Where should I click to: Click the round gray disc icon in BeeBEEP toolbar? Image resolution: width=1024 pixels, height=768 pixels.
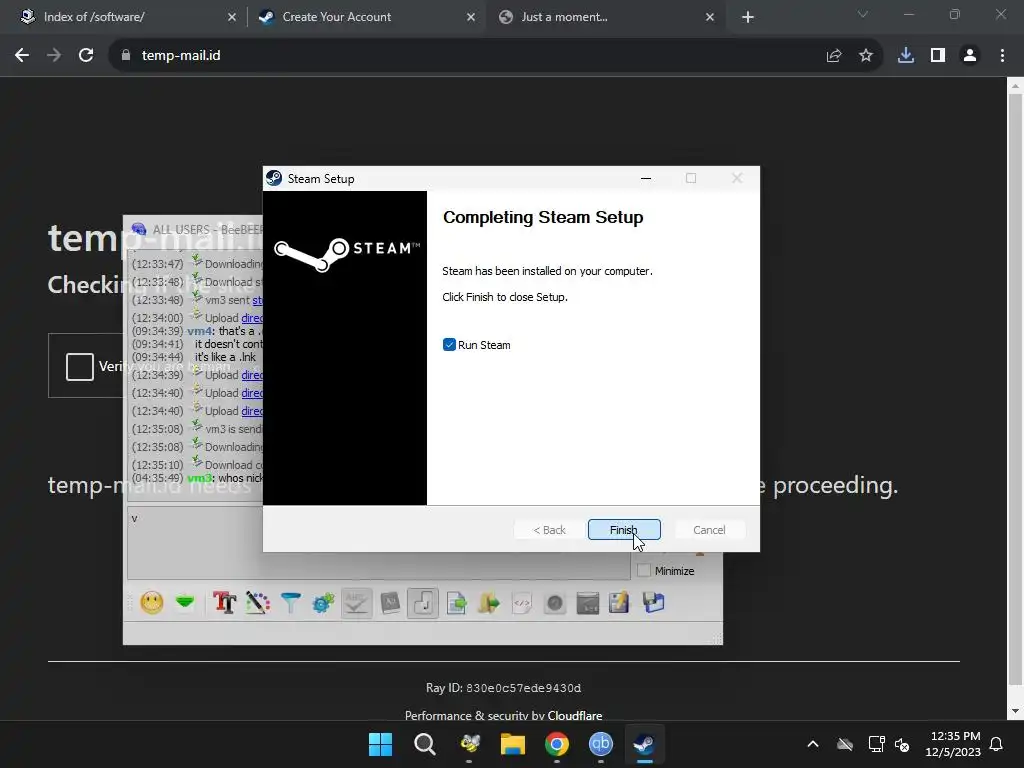tap(554, 602)
